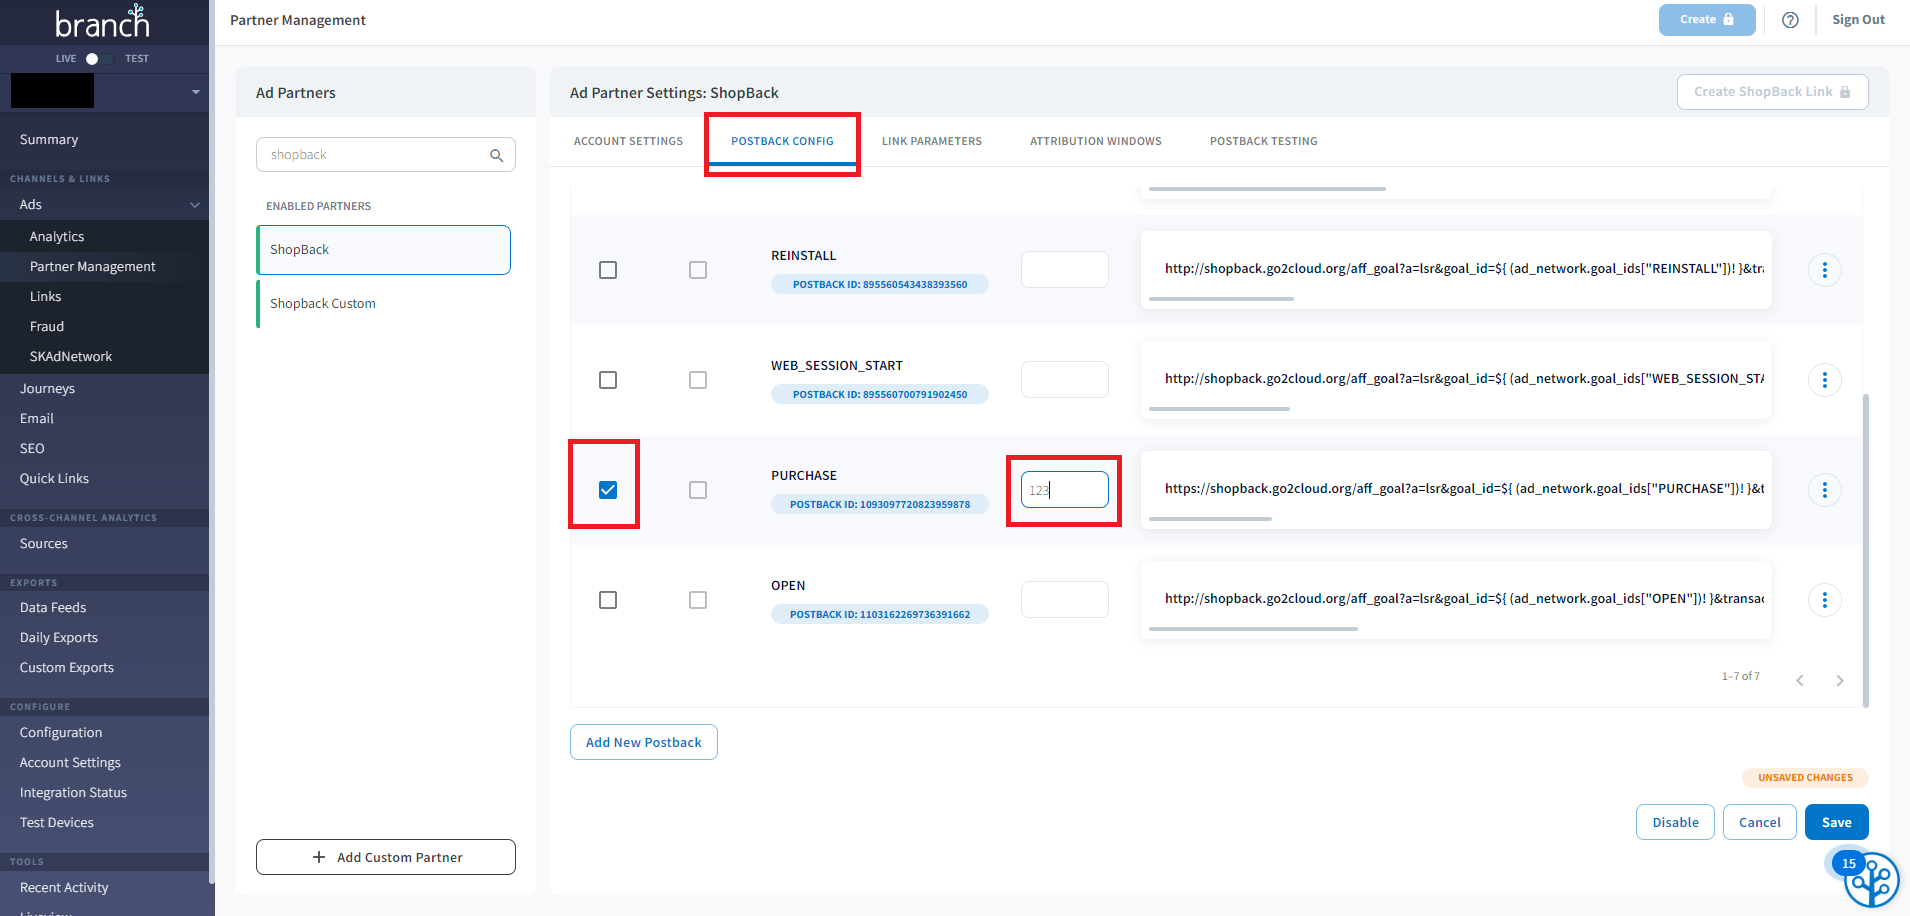Open the three-dot menu for OPEN postback
Image resolution: width=1910 pixels, height=916 pixels.
point(1824,600)
